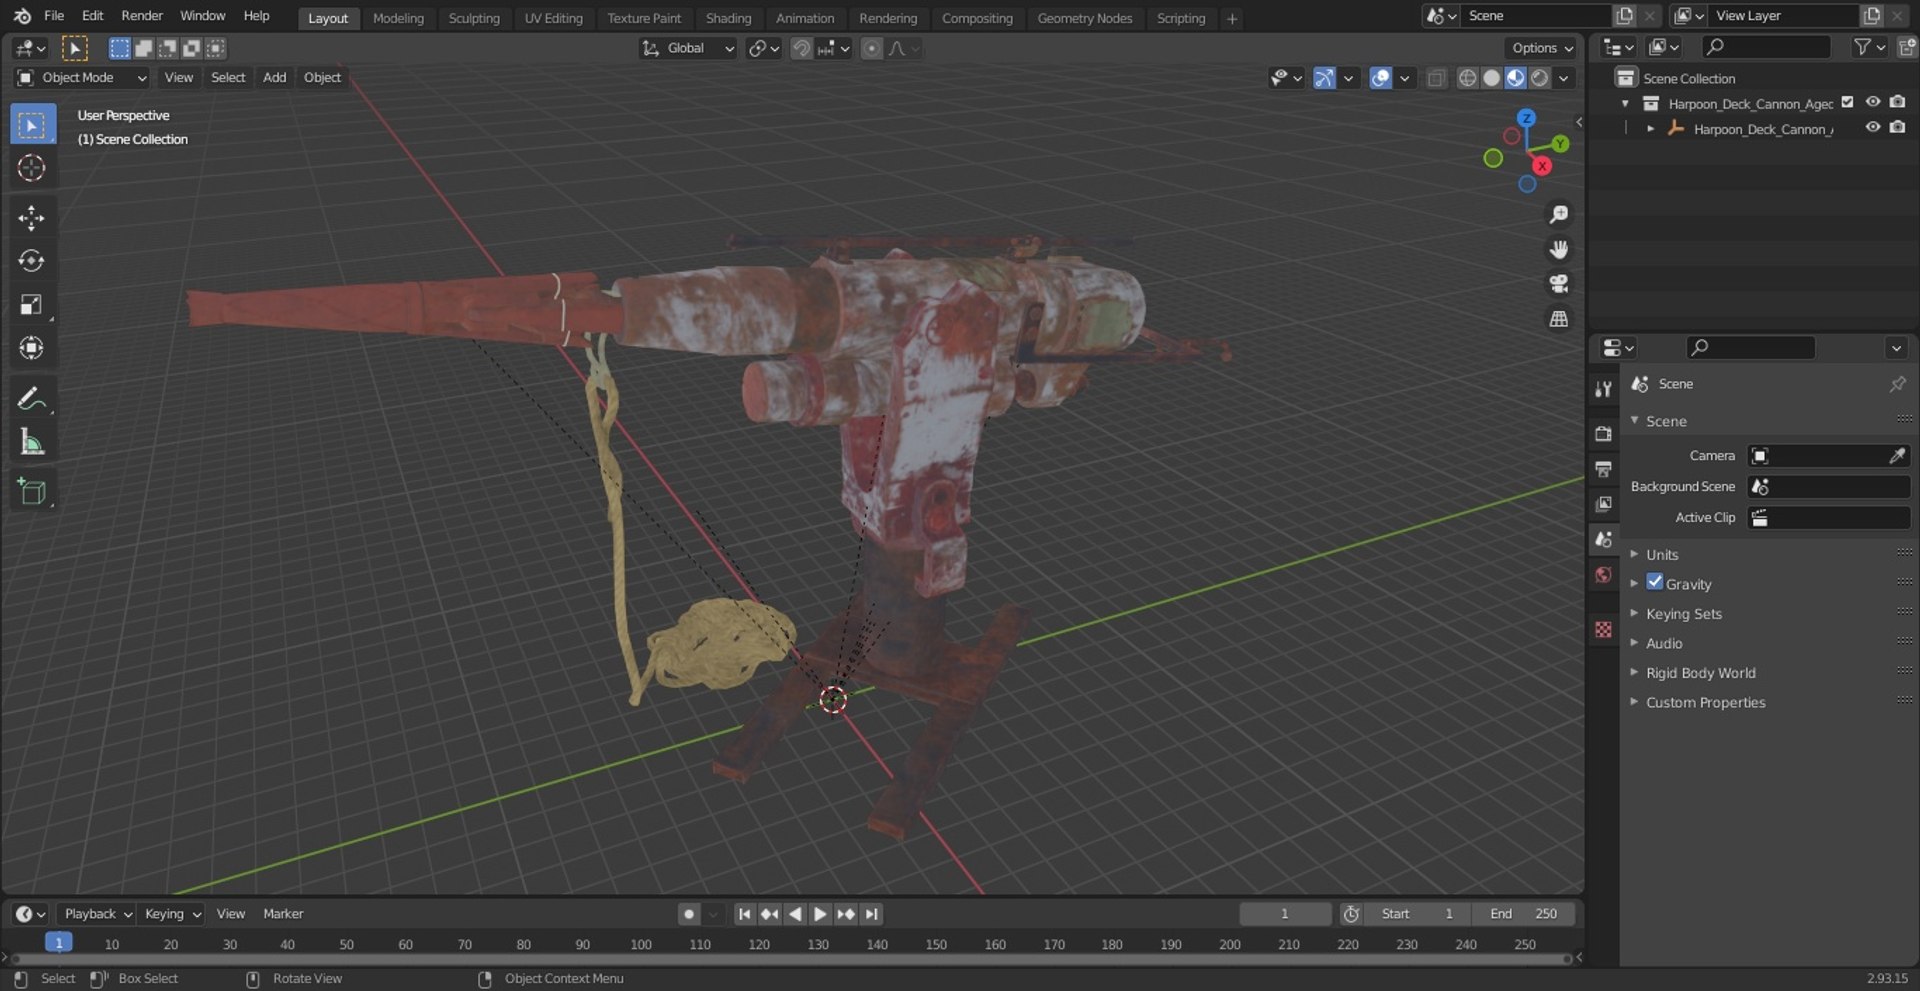This screenshot has width=1920, height=991.
Task: Click the zoom magnifier viewport icon
Action: (1559, 215)
